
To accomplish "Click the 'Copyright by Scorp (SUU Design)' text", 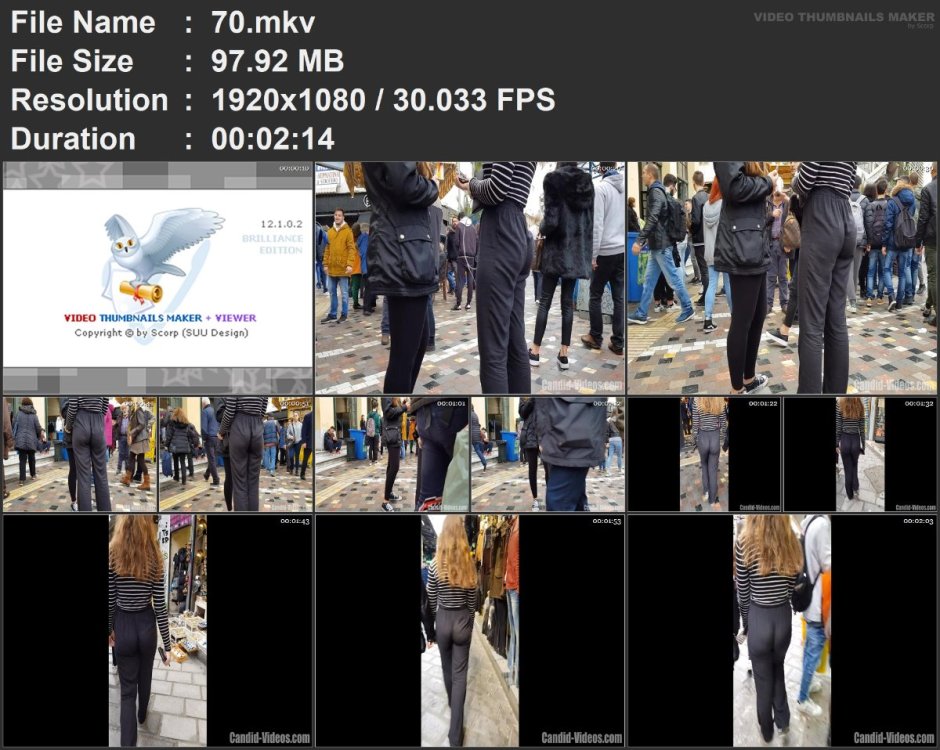I will [161, 333].
